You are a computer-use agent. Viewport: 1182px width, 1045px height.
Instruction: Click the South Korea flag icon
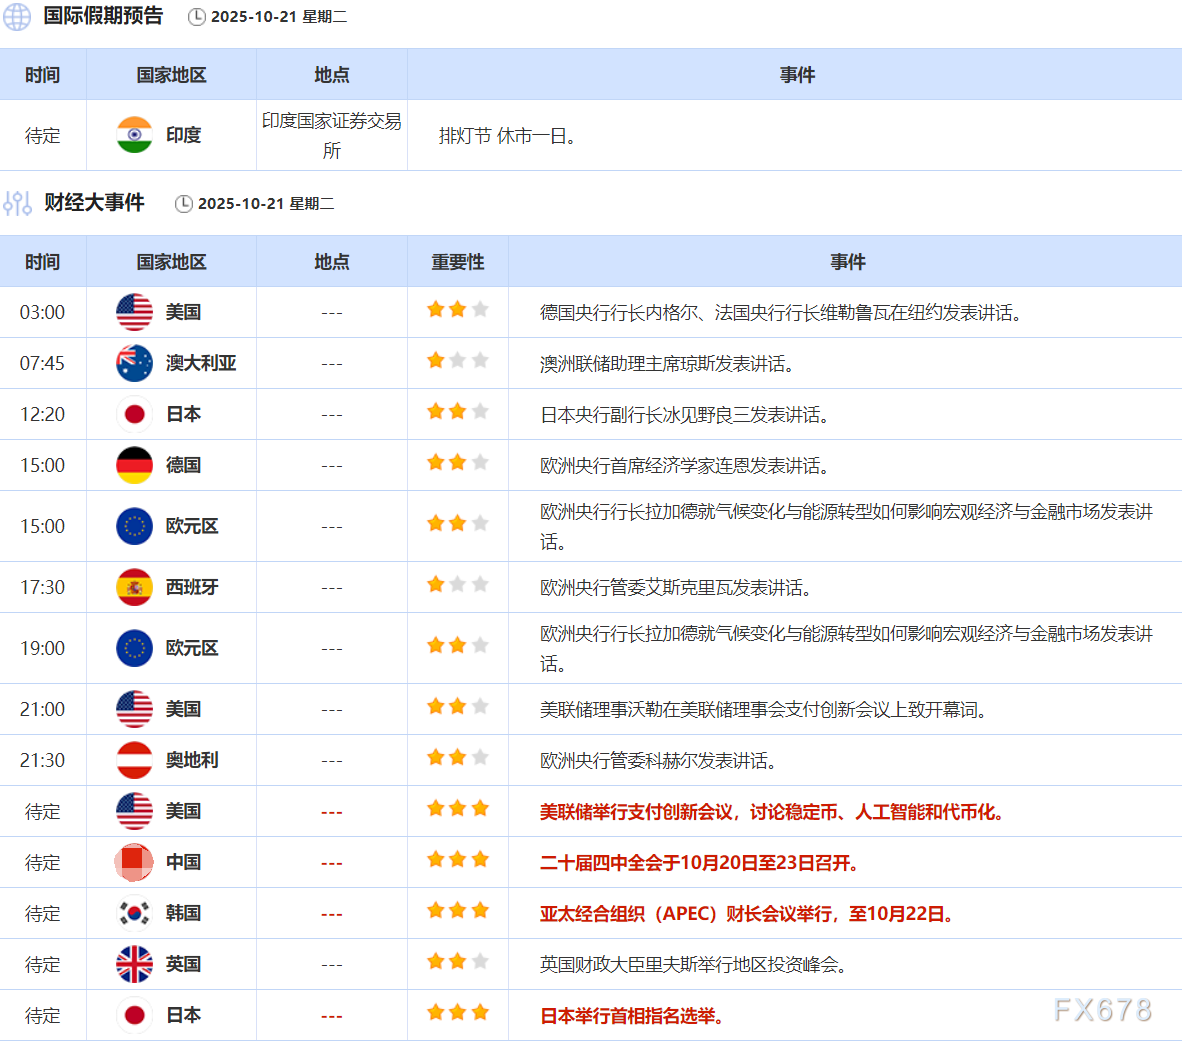pyautogui.click(x=134, y=912)
